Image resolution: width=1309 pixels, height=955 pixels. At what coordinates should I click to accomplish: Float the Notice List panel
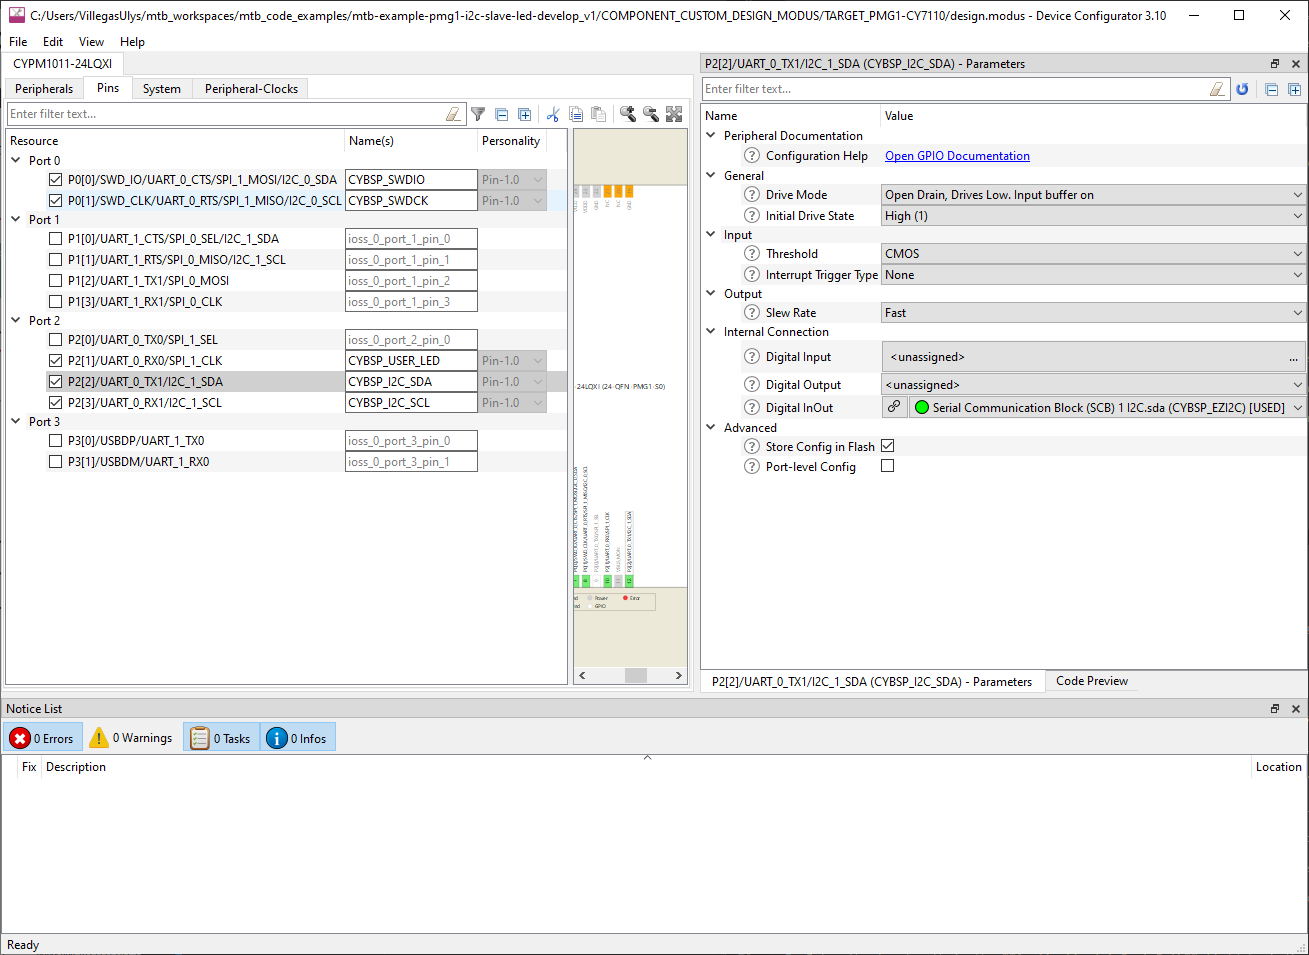click(1275, 709)
